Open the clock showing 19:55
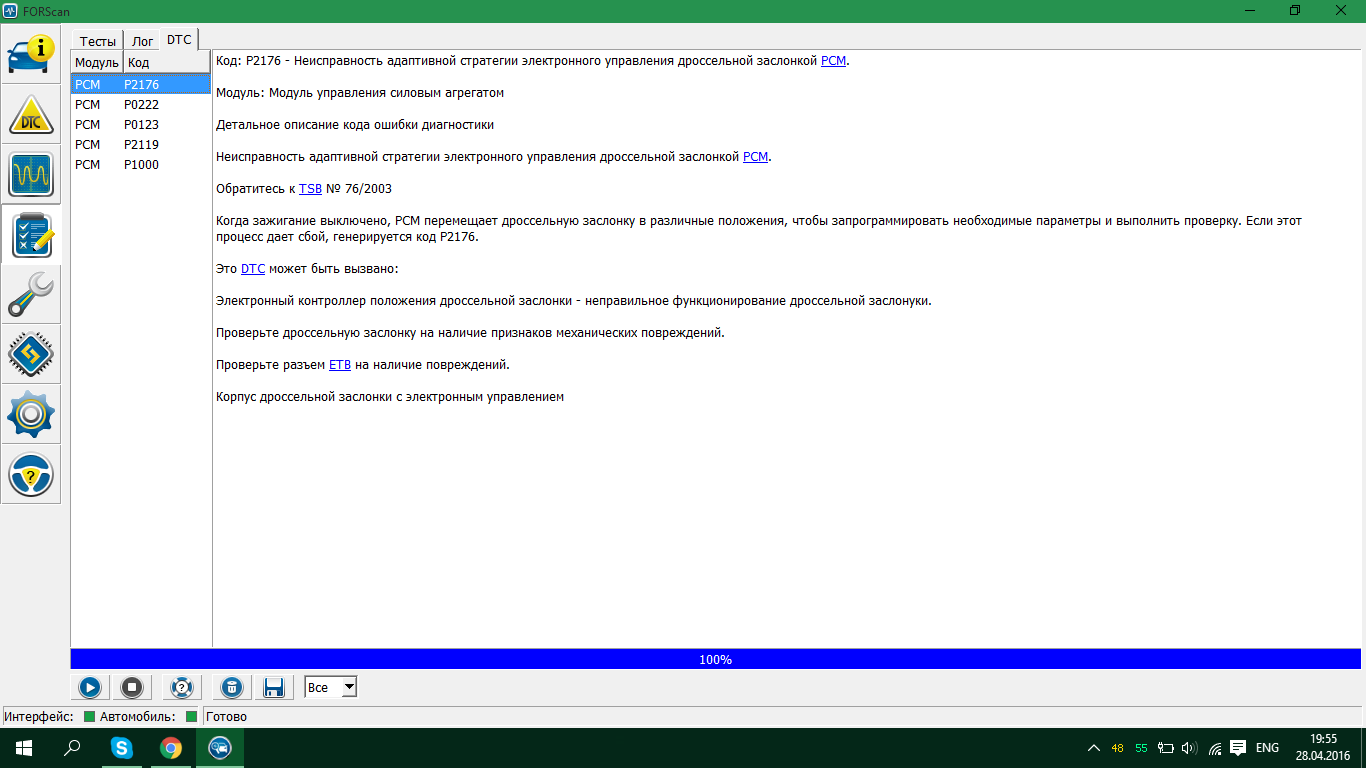 (1323, 748)
